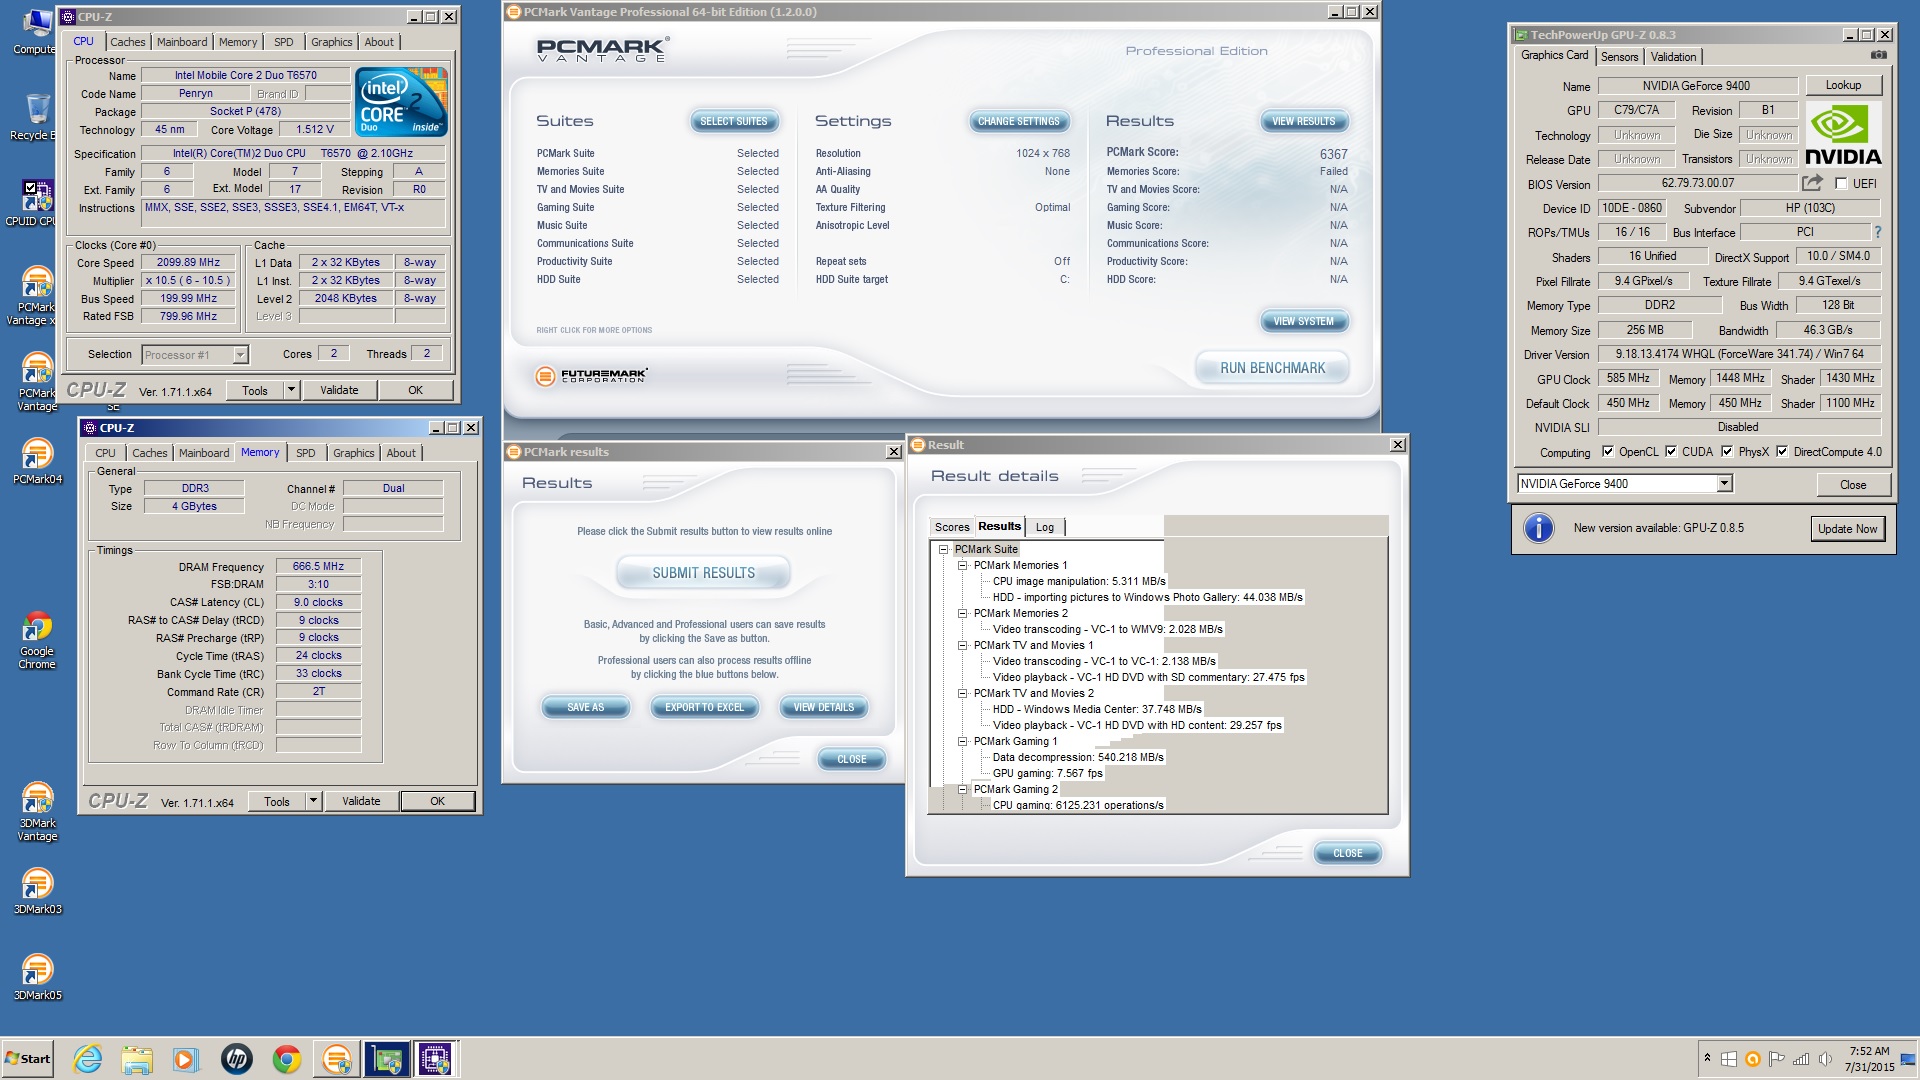Open Windows Media Player from the taskbar

(x=186, y=1059)
